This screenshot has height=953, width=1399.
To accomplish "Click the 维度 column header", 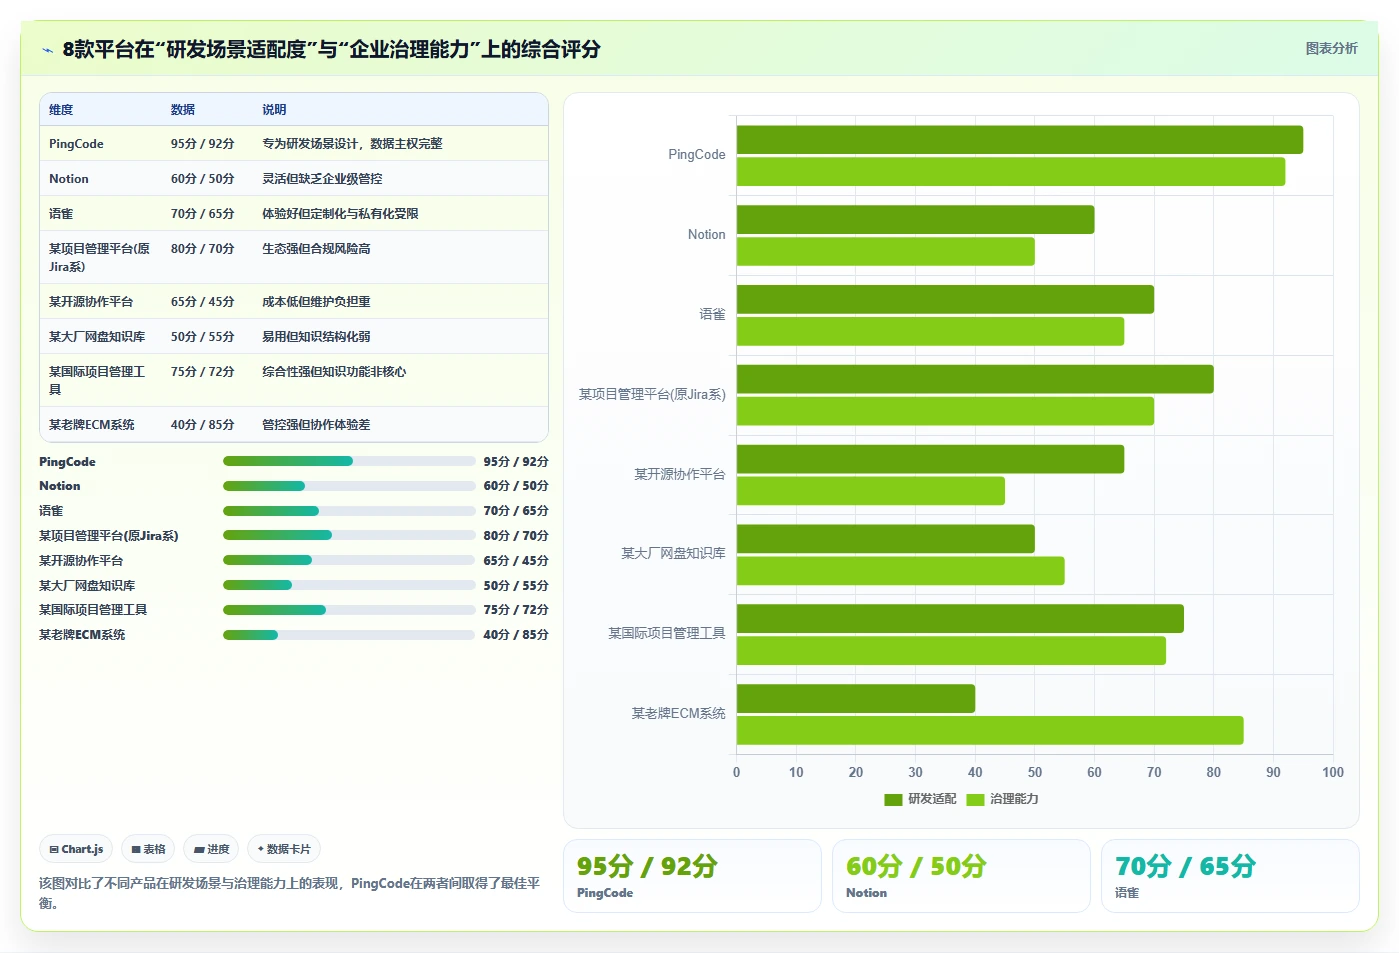I will 61,110.
